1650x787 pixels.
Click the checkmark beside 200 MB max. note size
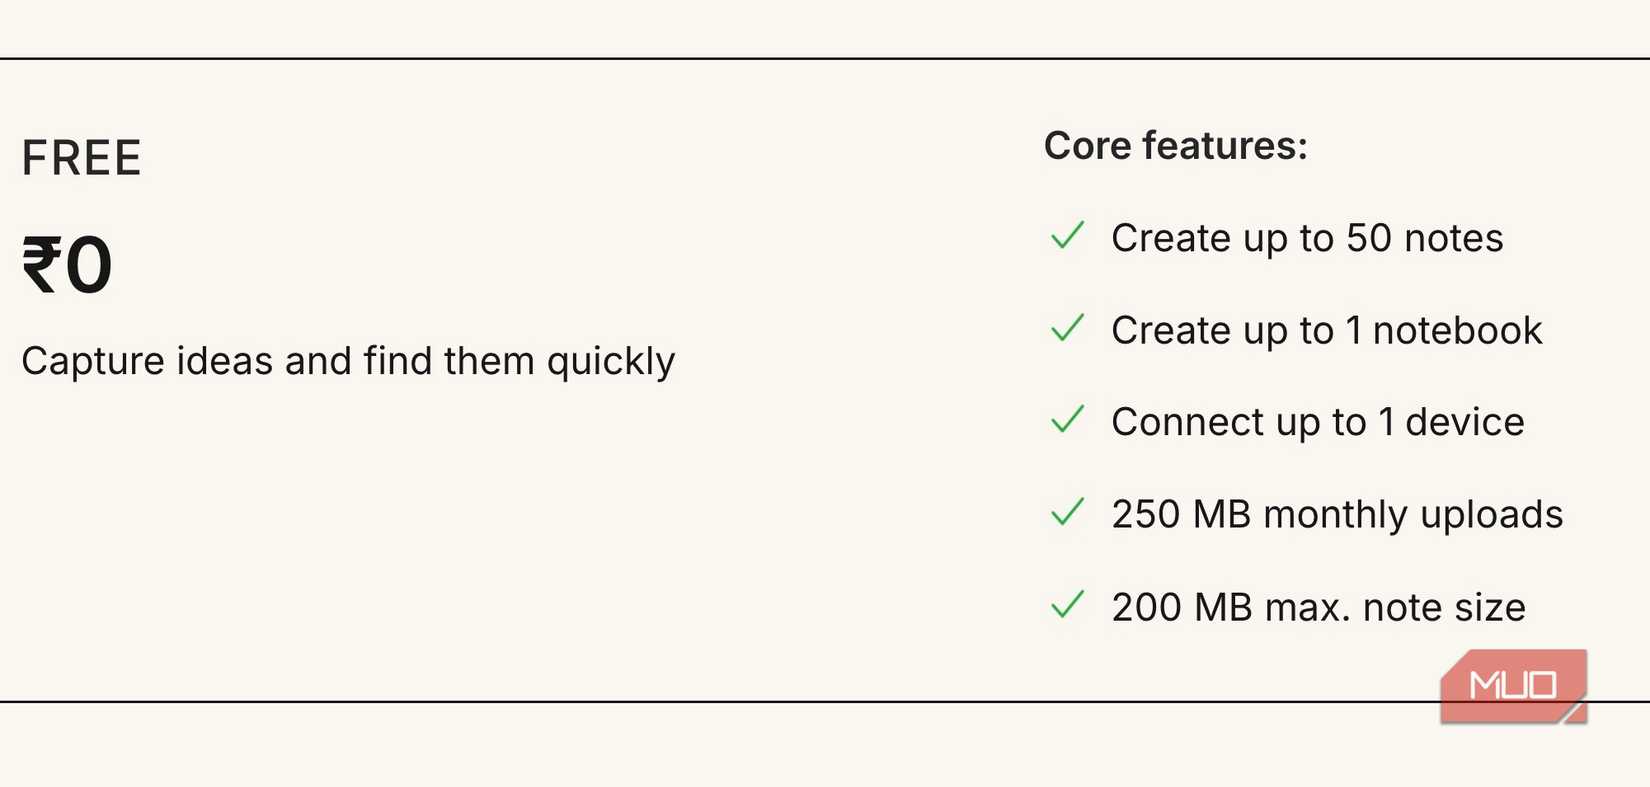[1067, 606]
